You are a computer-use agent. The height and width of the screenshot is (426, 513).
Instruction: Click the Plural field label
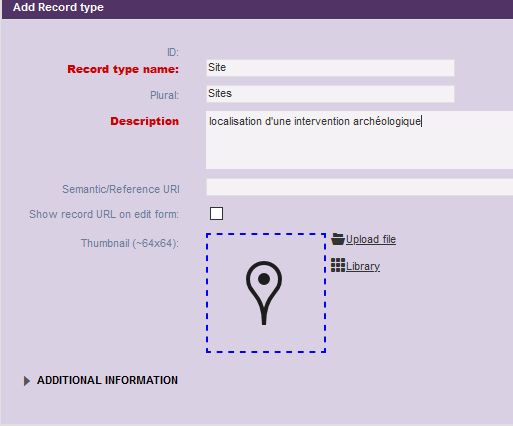[164, 95]
